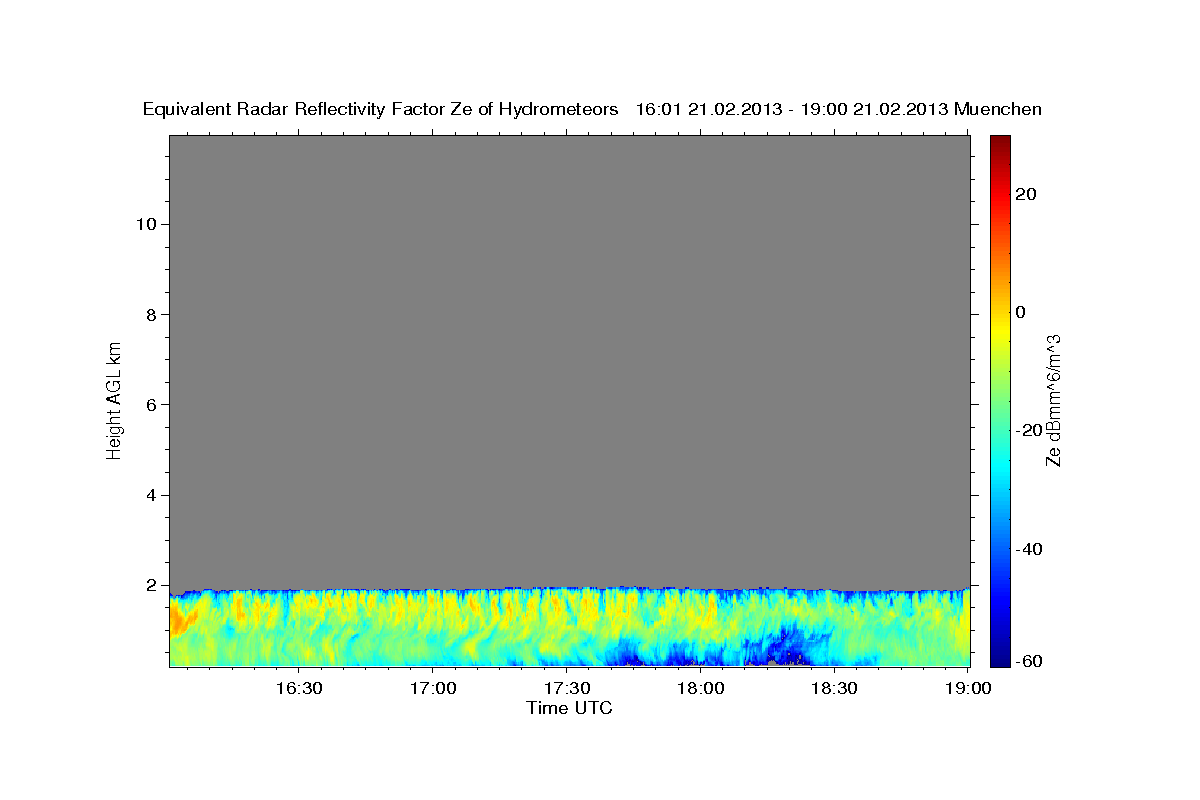
Task: Click the dark blue bottom of the colorbar
Action: click(999, 655)
